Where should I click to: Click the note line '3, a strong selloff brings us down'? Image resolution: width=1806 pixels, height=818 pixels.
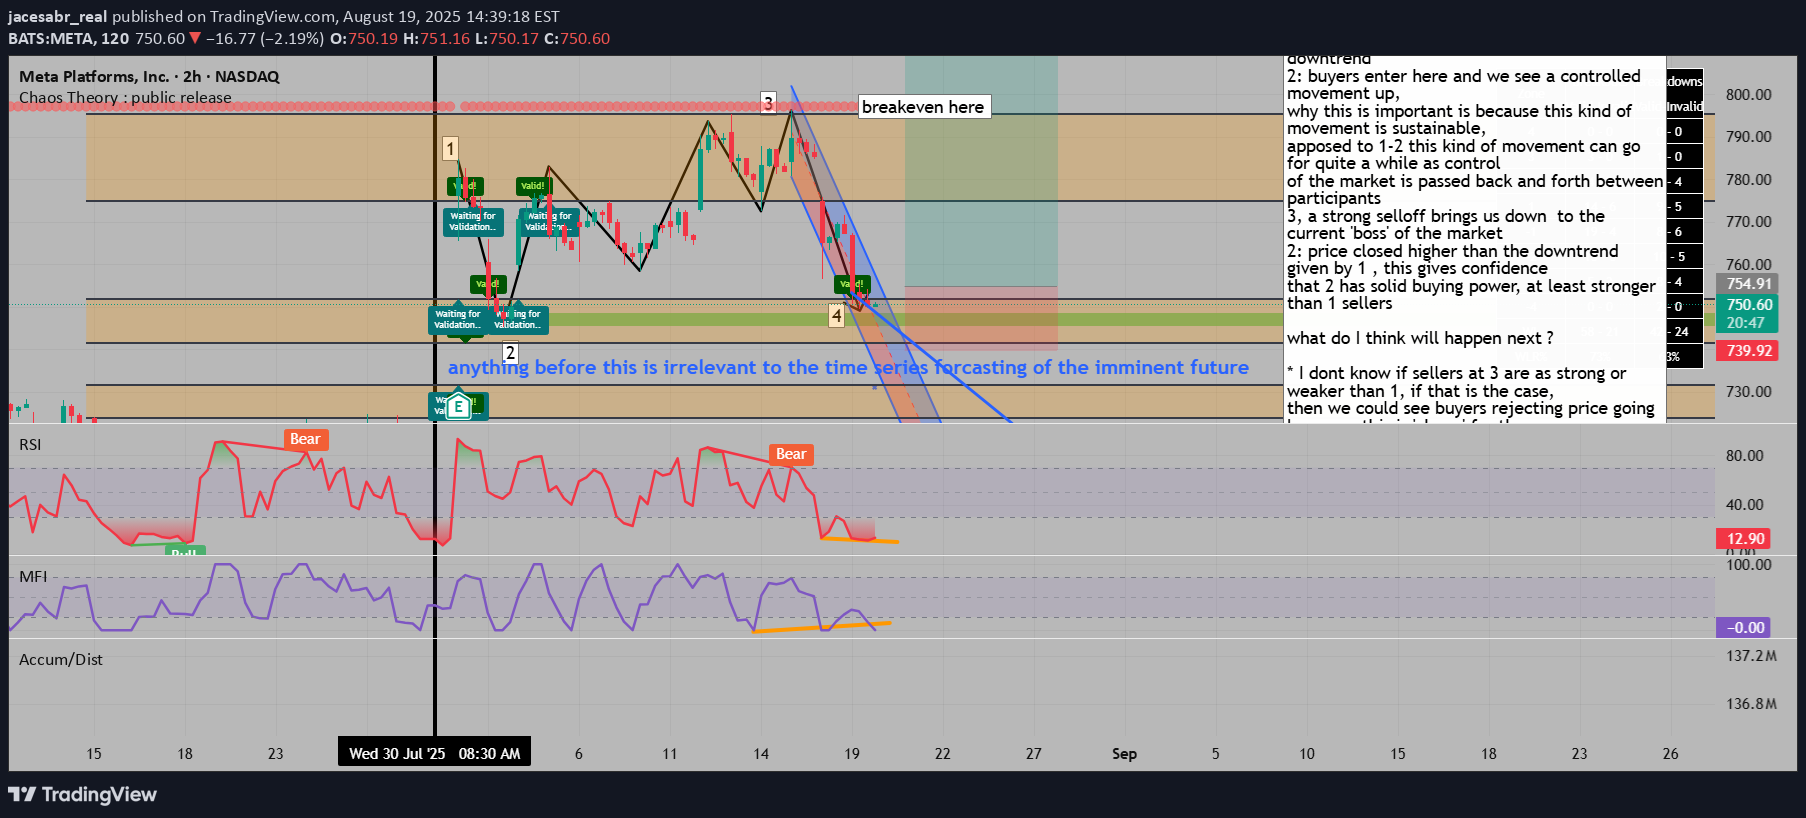point(1446,216)
